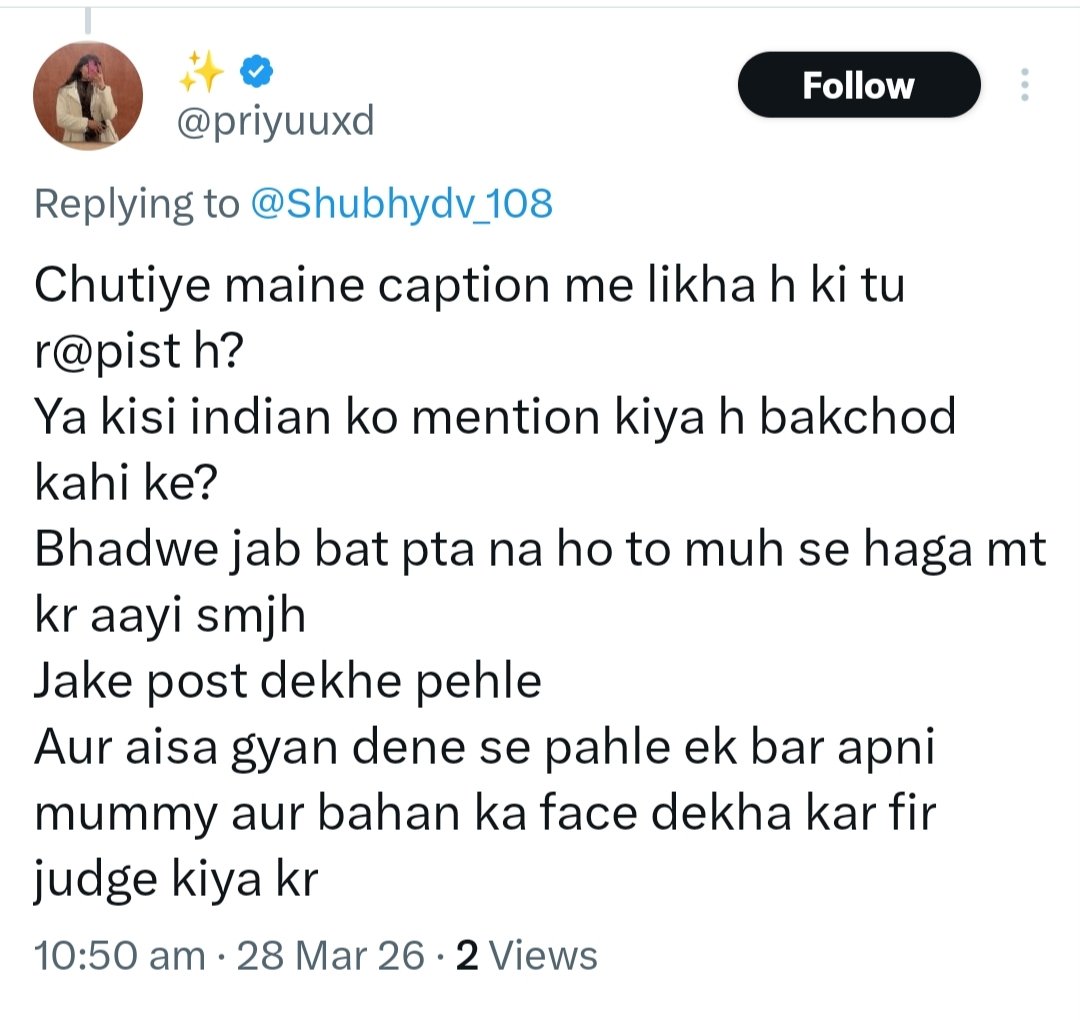Click the "Jake post dekhe pehle" line

point(288,682)
